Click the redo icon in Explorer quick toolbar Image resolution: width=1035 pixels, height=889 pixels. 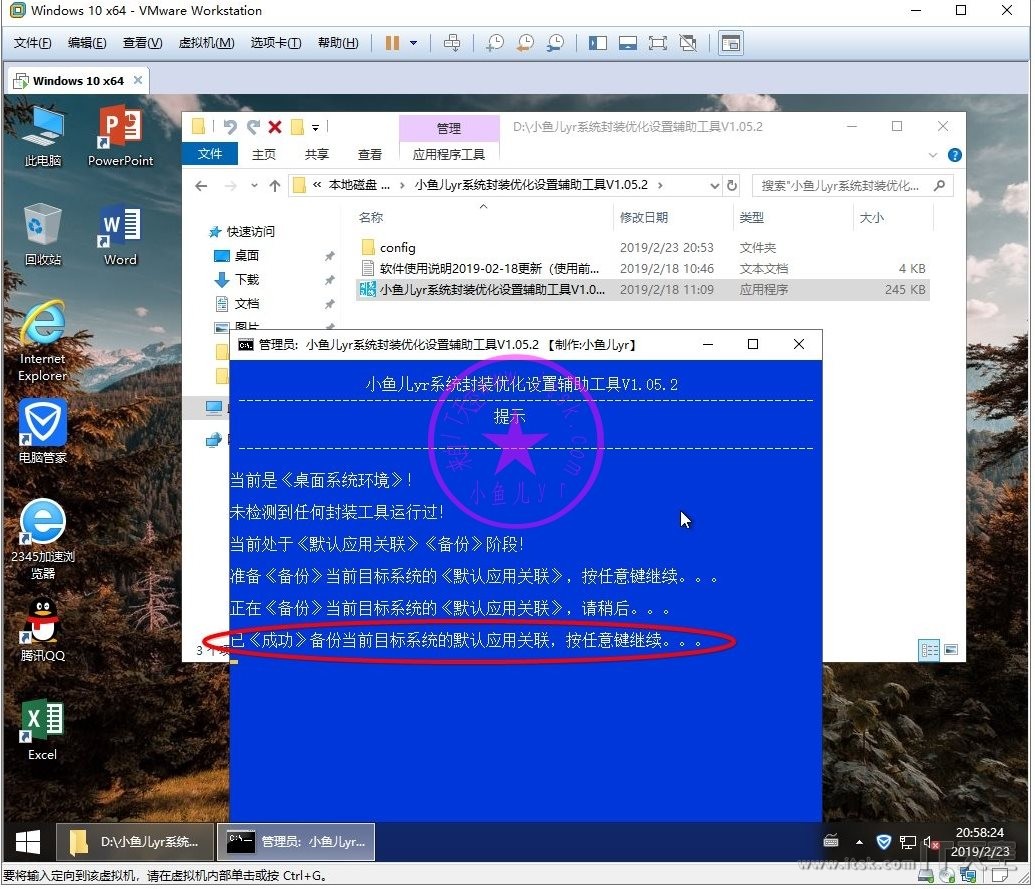pyautogui.click(x=253, y=126)
